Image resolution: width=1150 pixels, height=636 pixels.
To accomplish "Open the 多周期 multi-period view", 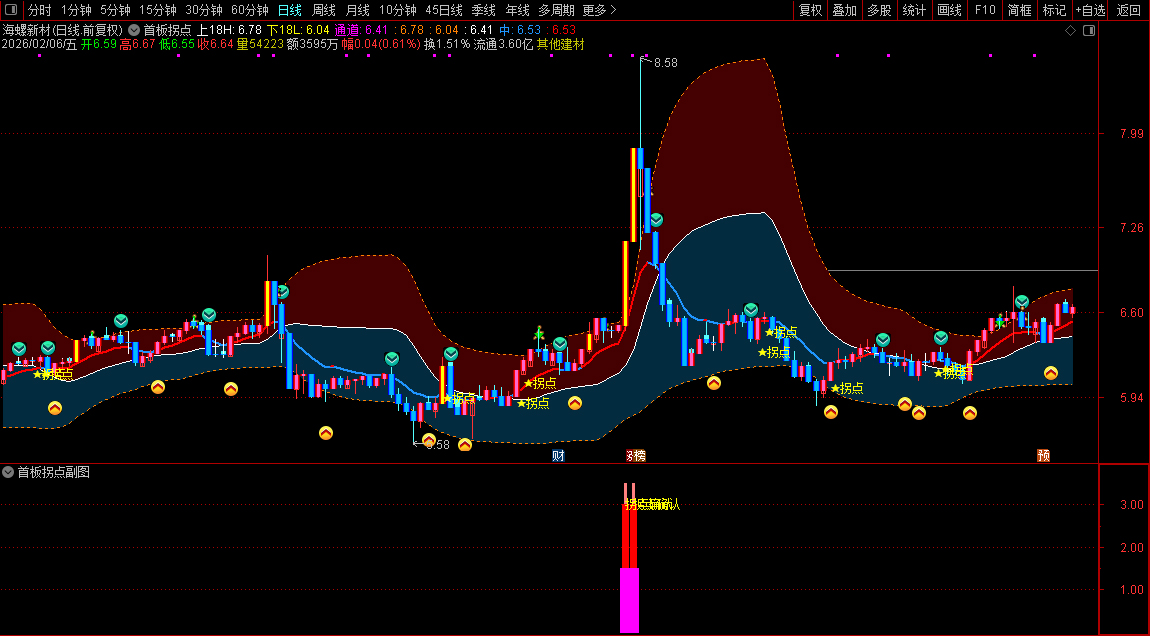I will 556,10.
